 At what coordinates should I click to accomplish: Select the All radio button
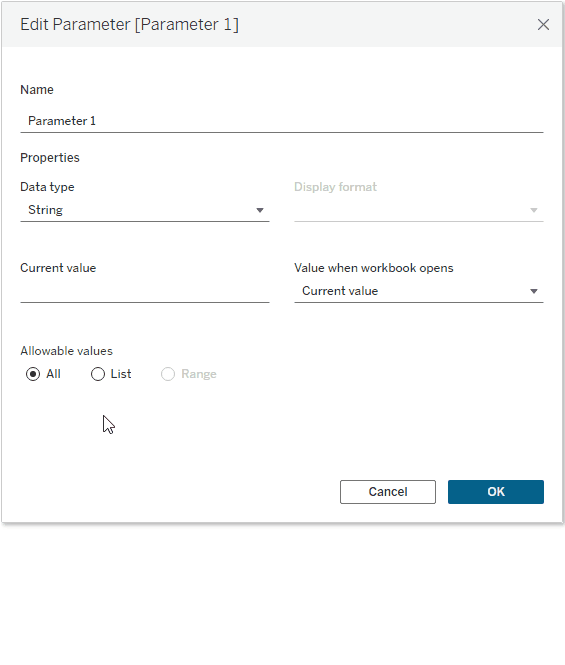[x=33, y=374]
